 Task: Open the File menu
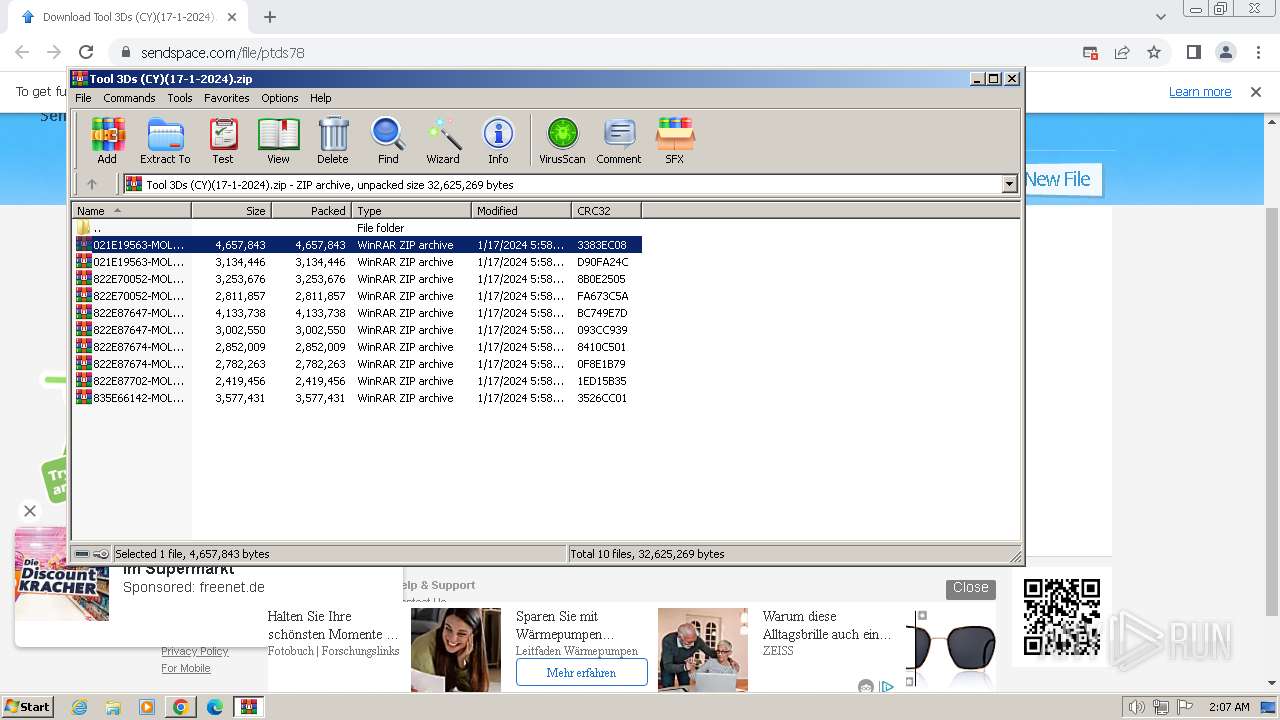[x=83, y=98]
